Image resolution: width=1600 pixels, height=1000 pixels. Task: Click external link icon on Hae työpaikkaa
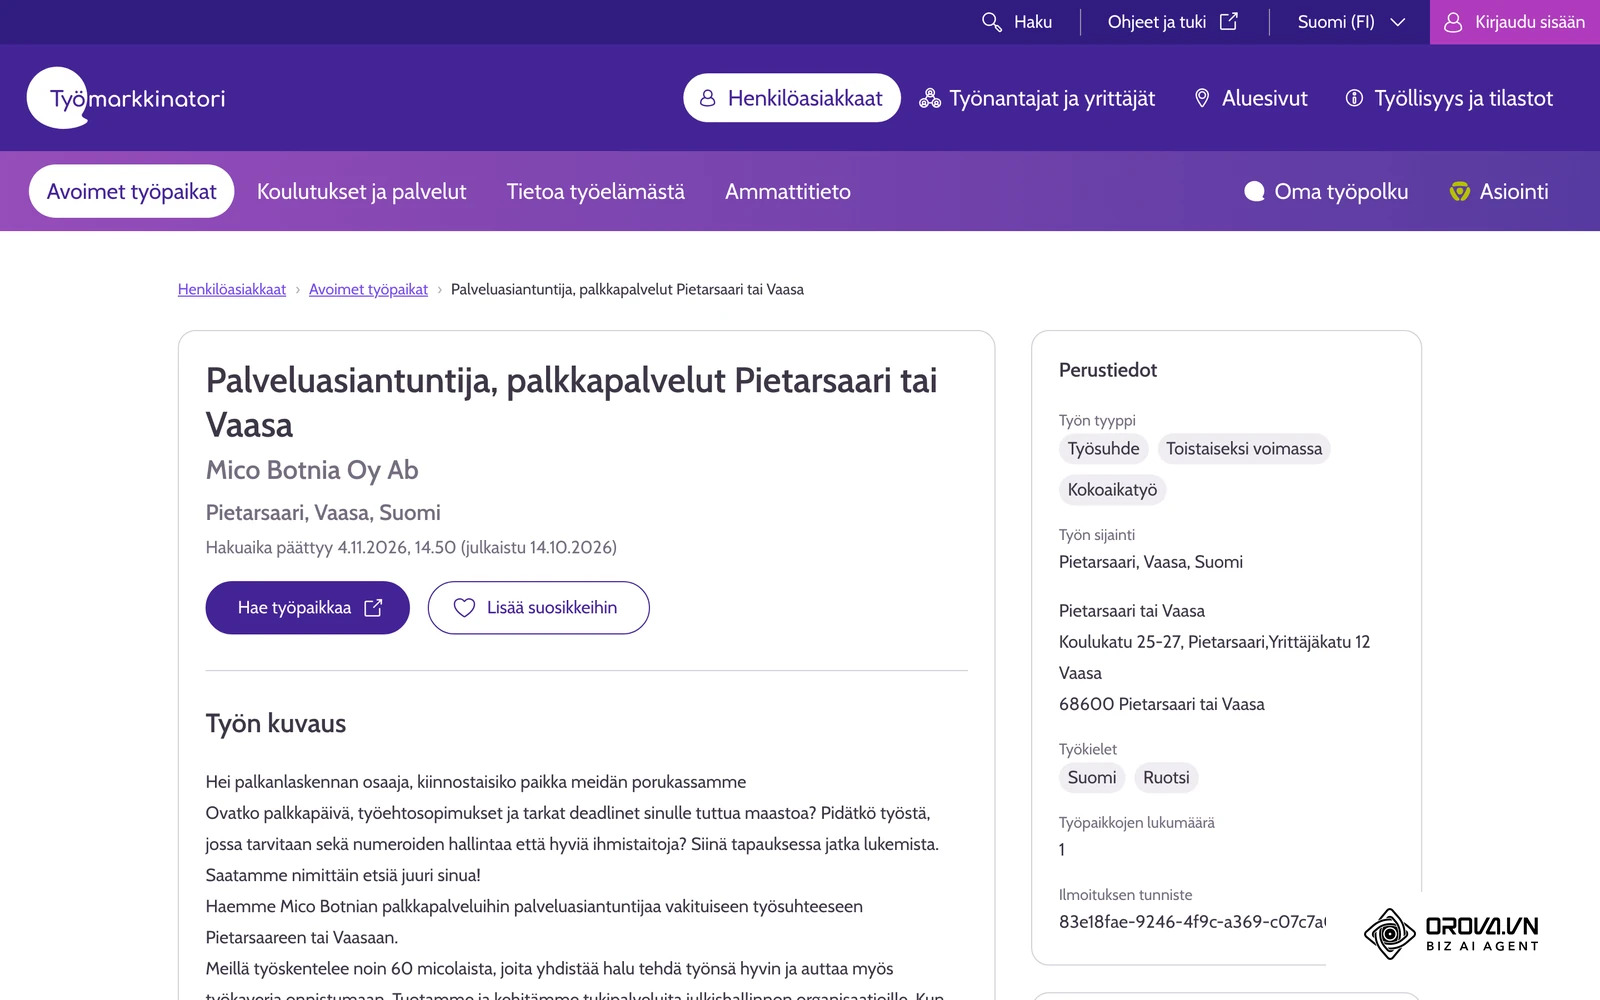point(373,607)
